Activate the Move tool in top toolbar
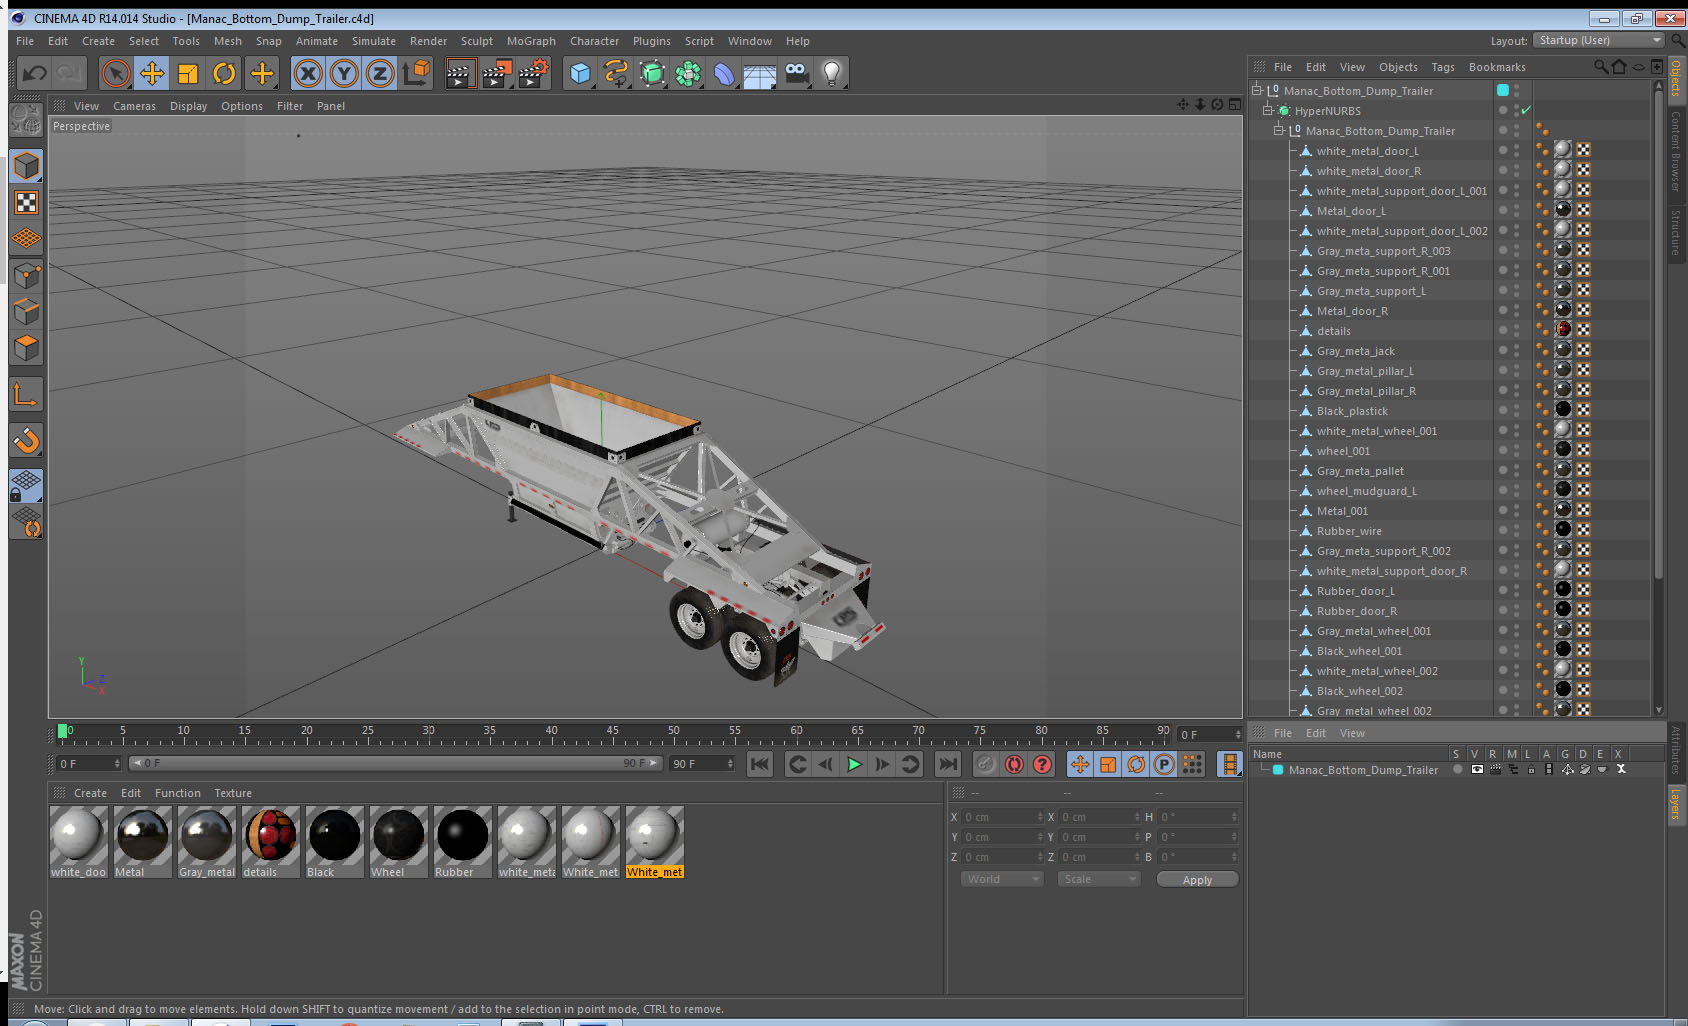The height and width of the screenshot is (1026, 1688). coord(152,73)
